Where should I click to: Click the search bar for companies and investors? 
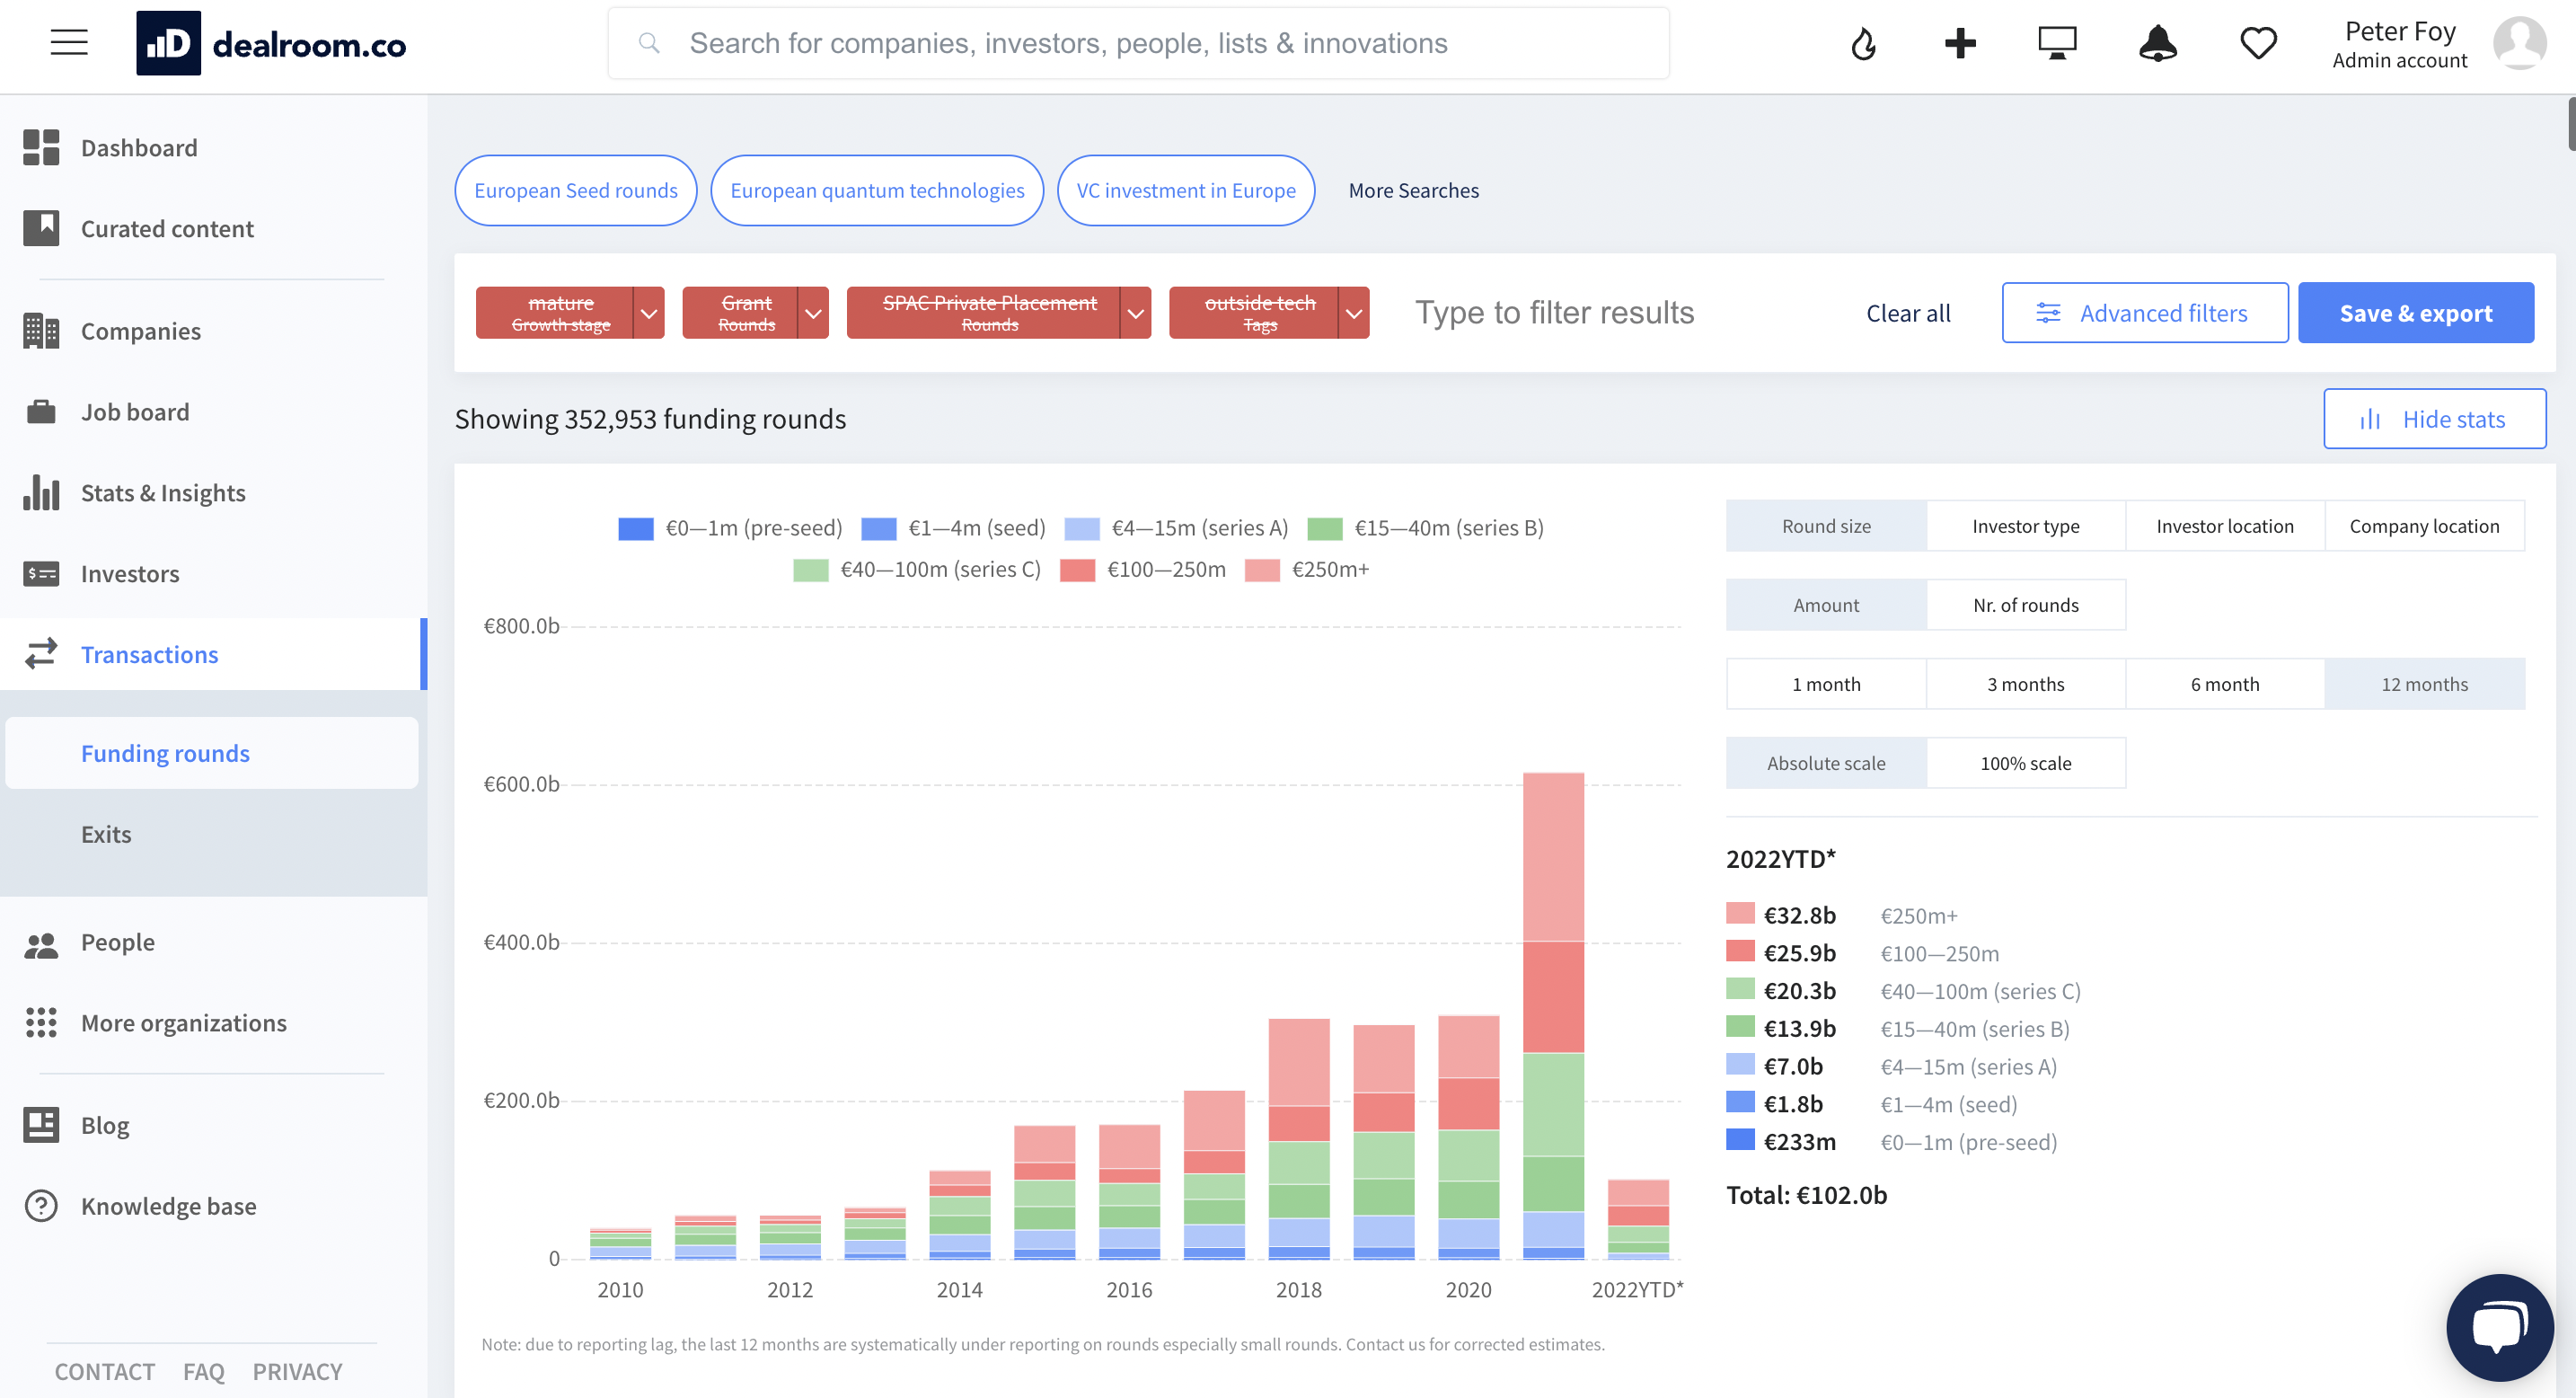click(1138, 42)
